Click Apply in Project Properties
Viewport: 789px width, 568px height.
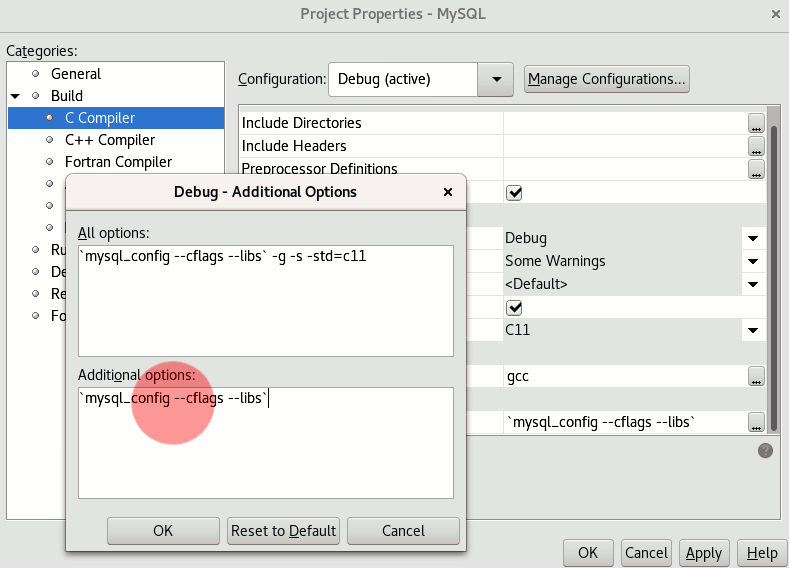704,553
